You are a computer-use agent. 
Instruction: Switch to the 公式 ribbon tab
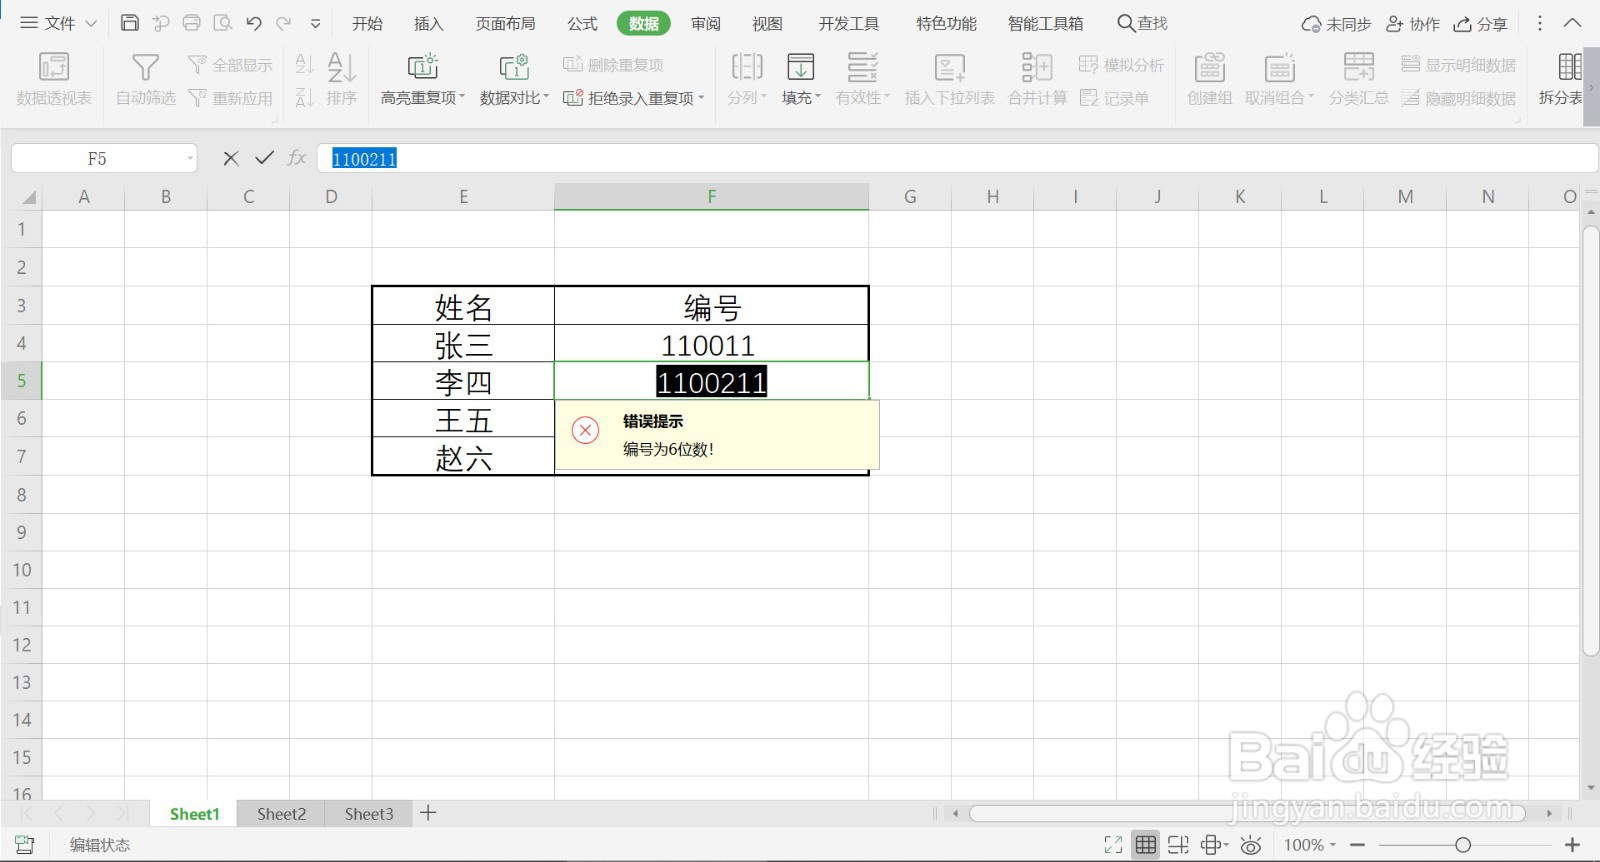pos(582,23)
